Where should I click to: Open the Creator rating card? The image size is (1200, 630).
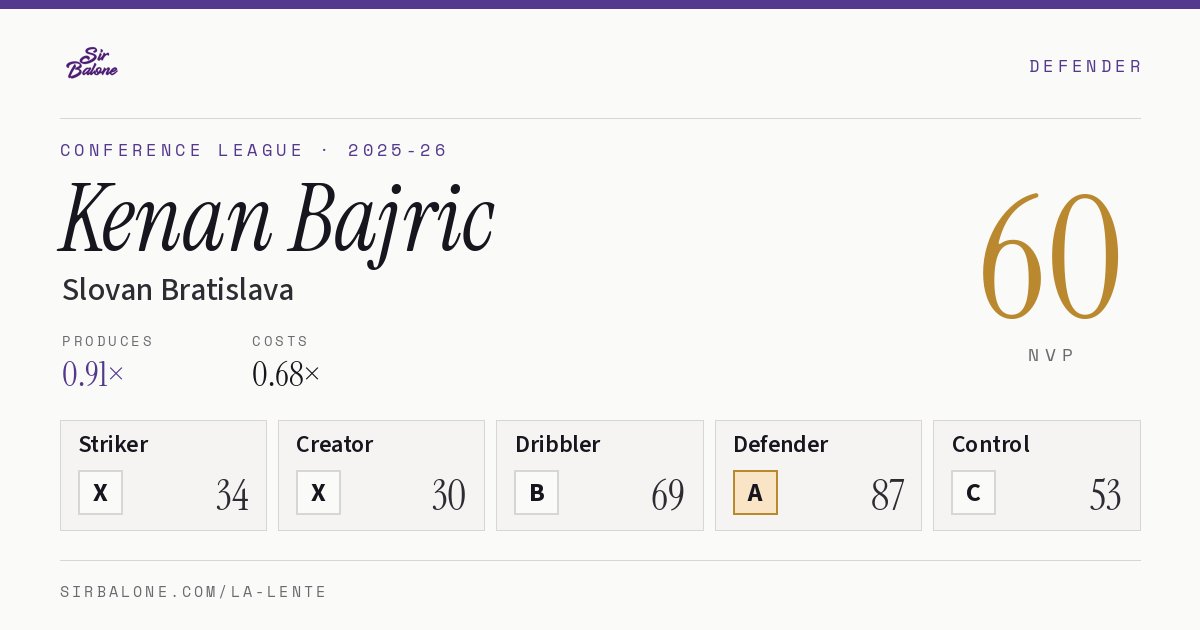click(x=381, y=475)
